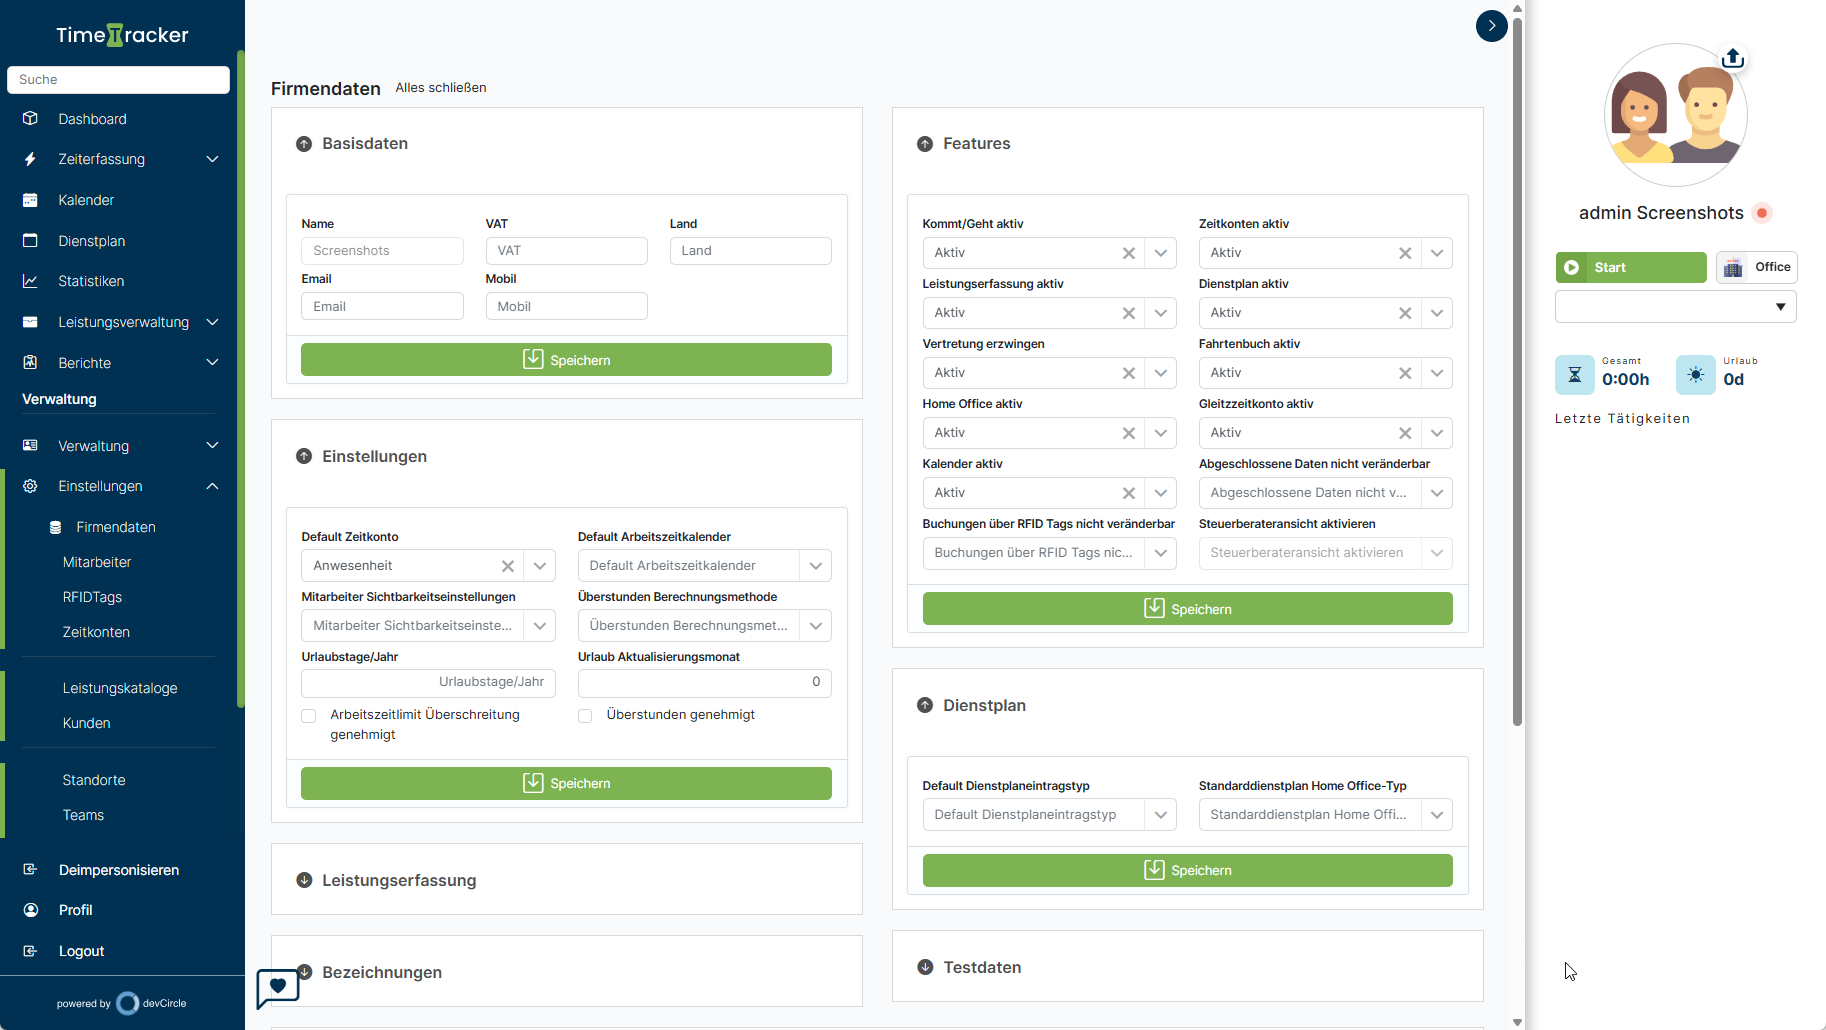Clear Default Zeitkonto Anwesenheit with X
This screenshot has height=1030, width=1826.
[x=508, y=566]
